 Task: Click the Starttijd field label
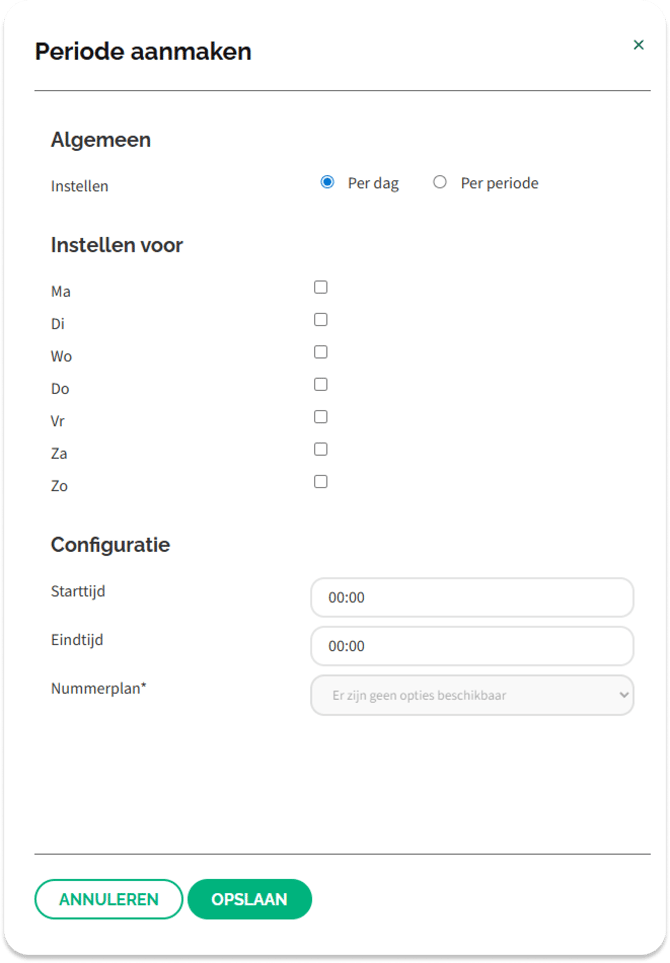coord(78,591)
